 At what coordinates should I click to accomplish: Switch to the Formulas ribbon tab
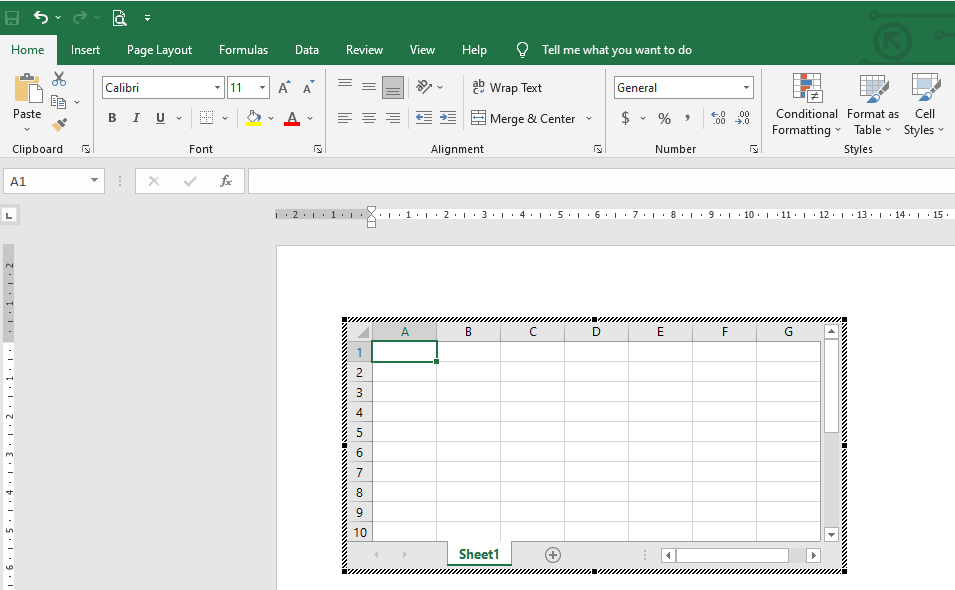[x=243, y=50]
